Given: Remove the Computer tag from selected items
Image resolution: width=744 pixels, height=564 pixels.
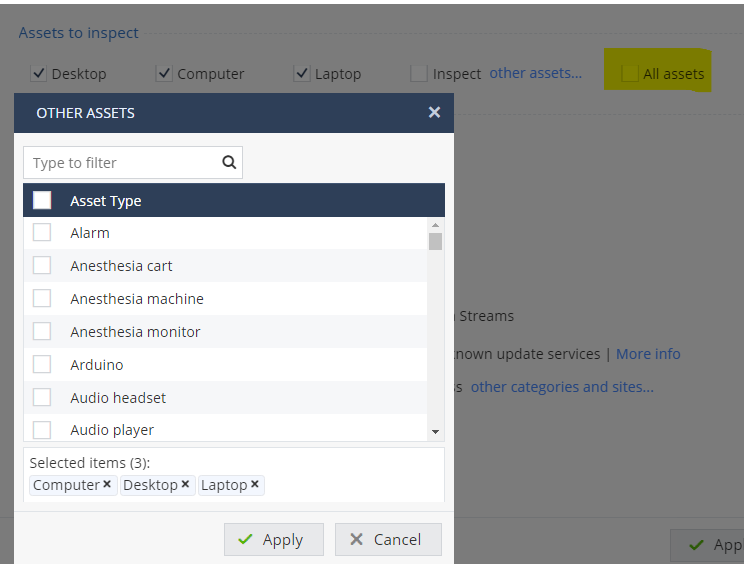Looking at the screenshot, I should (x=107, y=484).
